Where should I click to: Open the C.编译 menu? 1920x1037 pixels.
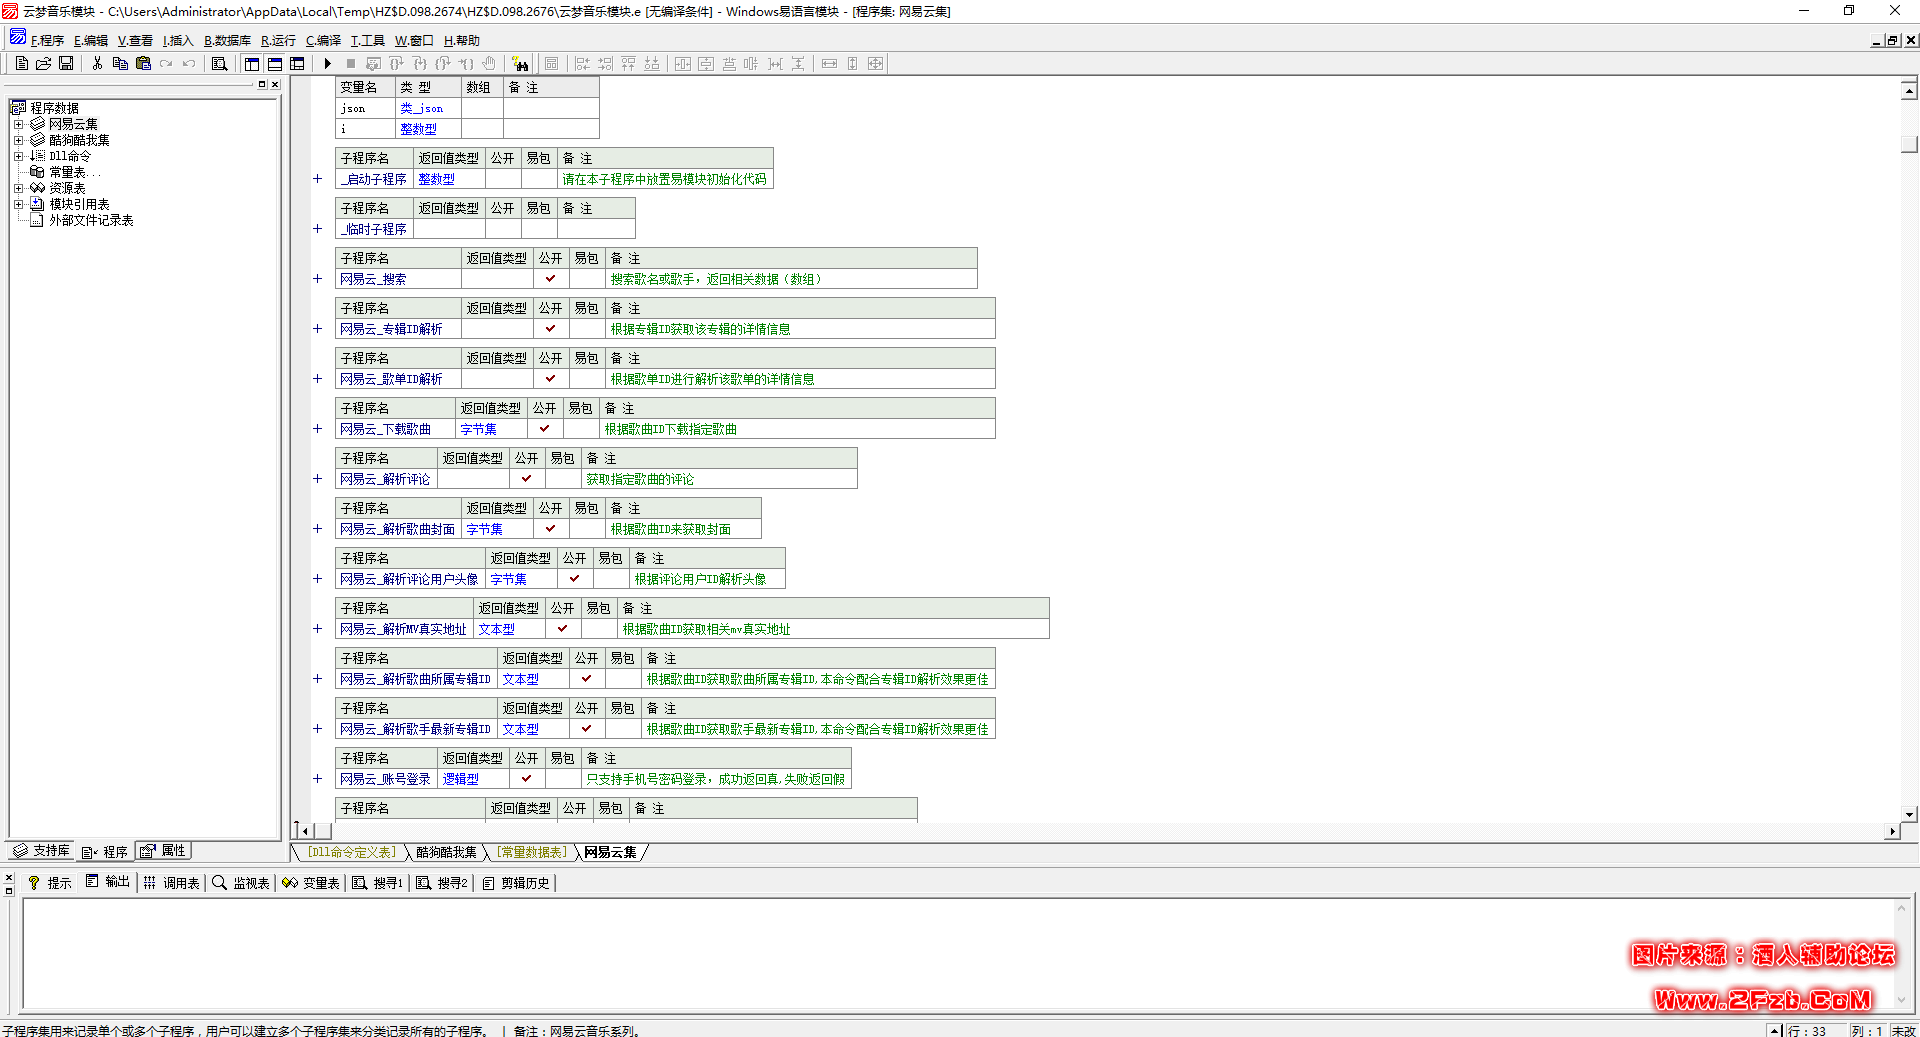pyautogui.click(x=323, y=40)
